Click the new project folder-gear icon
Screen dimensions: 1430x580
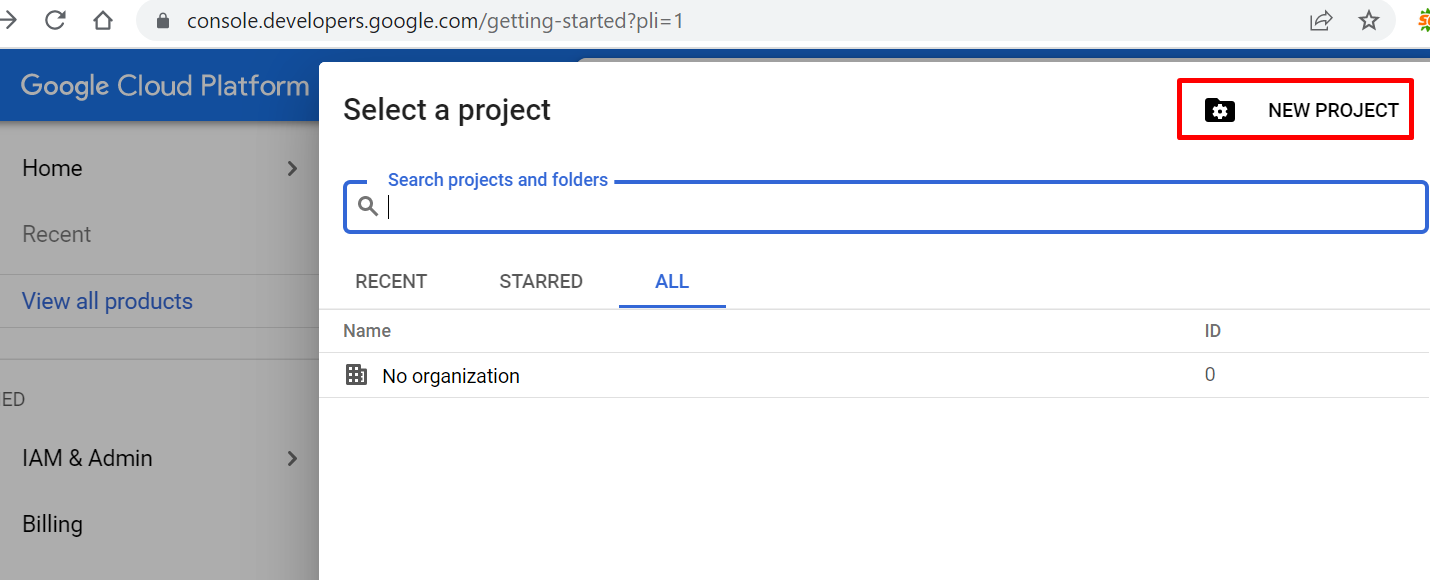point(1220,111)
